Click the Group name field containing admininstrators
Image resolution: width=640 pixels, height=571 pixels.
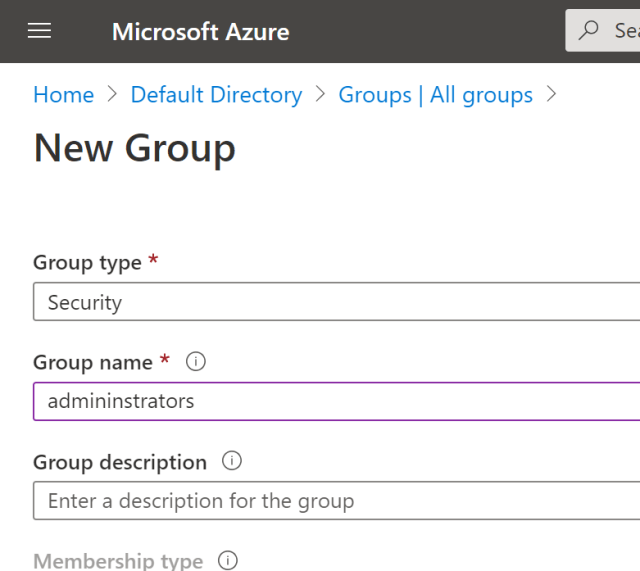pos(336,402)
